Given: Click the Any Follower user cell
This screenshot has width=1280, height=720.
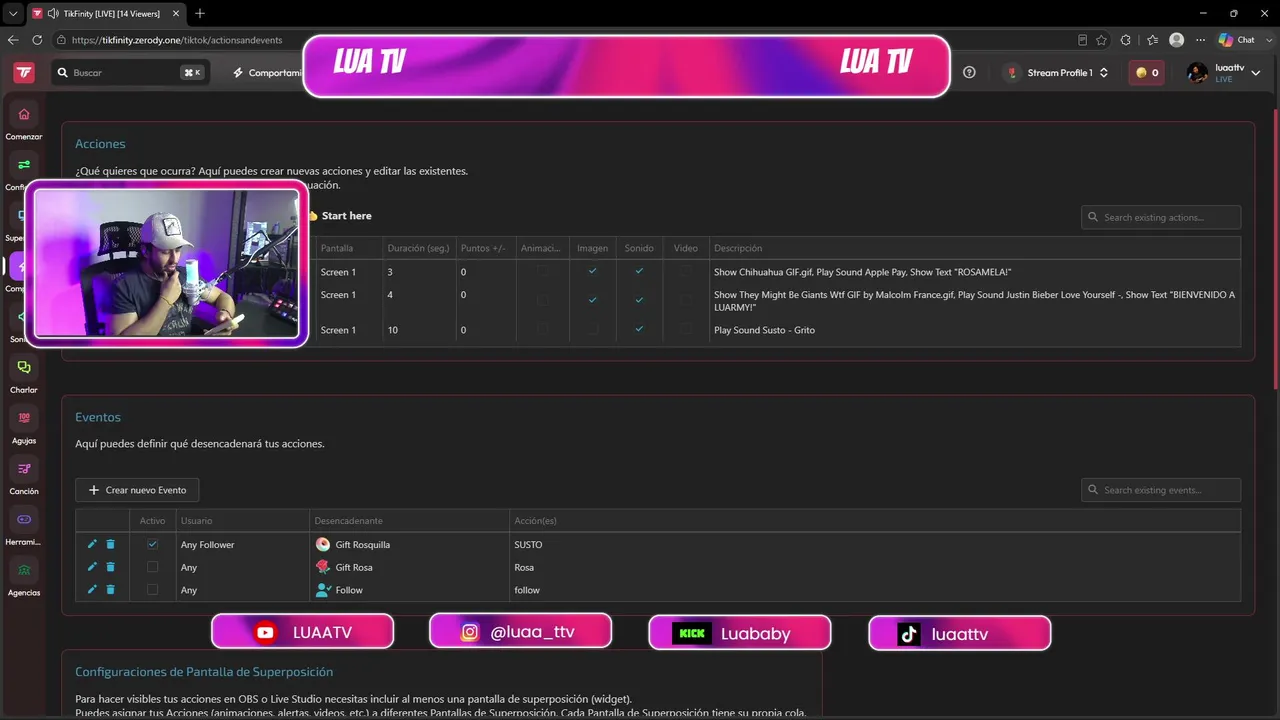Looking at the screenshot, I should point(207,545).
